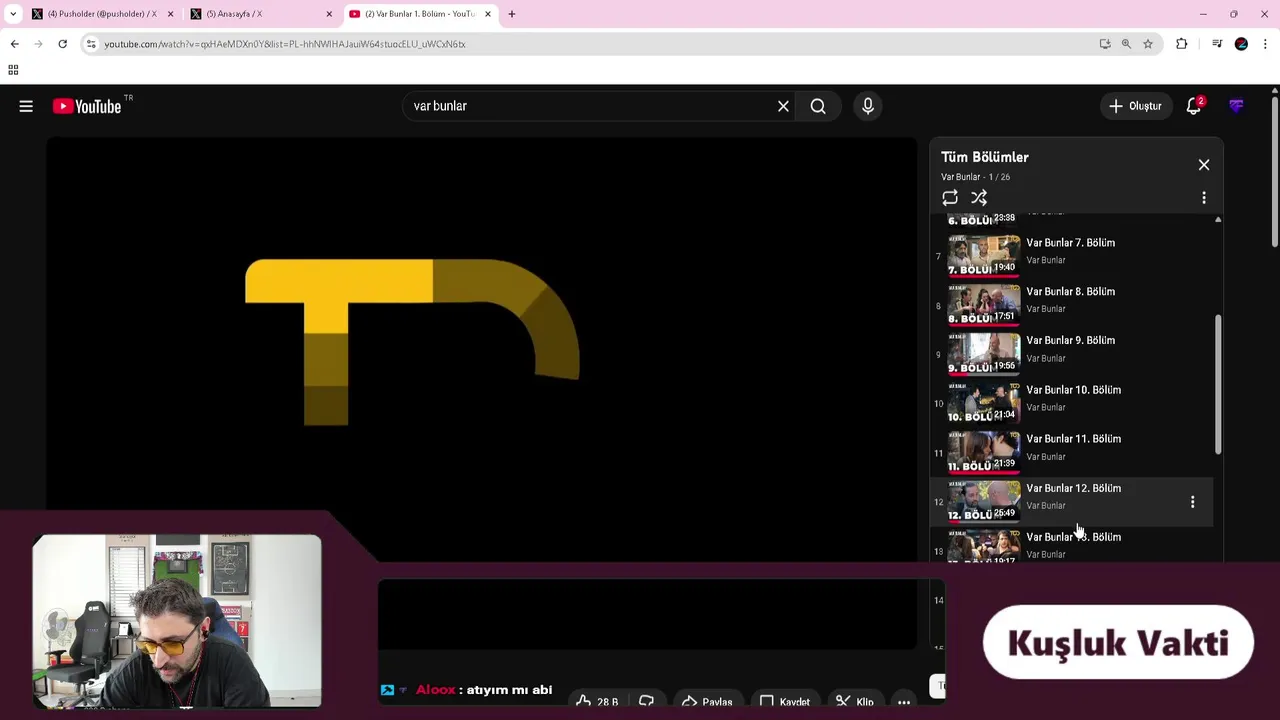Click "Tüm Bölümler" playlist heading
Viewport: 1280px width, 720px height.
tap(984, 157)
